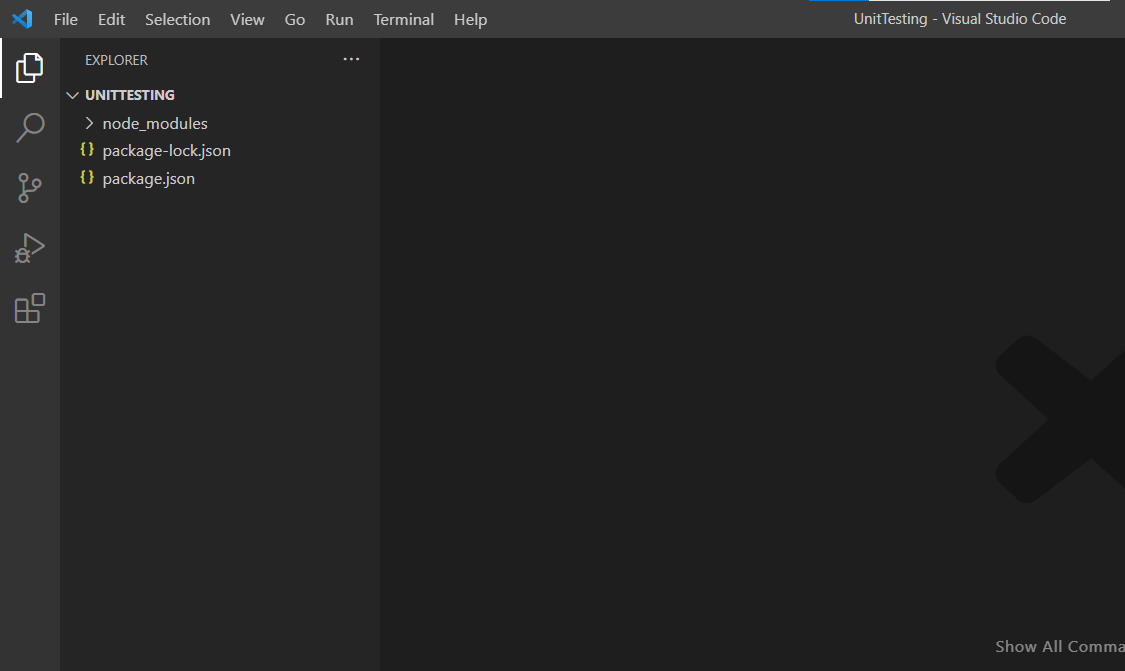Screen dimensions: 1125x671
Task: Open the Run and Debug view
Action: tap(29, 248)
